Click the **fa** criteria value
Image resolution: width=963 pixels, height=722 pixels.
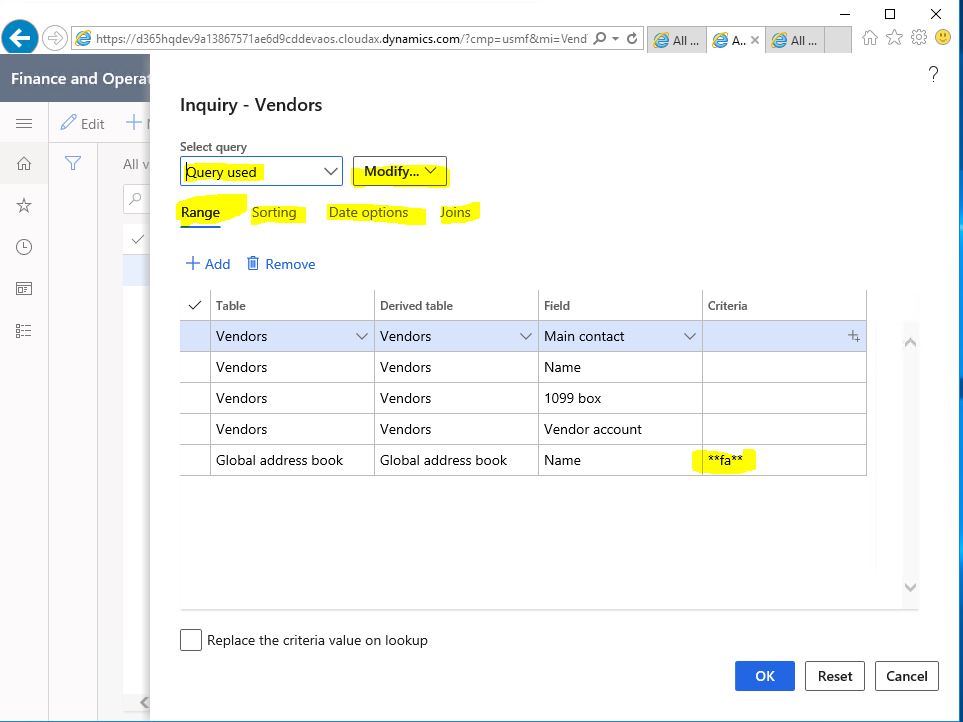point(725,460)
